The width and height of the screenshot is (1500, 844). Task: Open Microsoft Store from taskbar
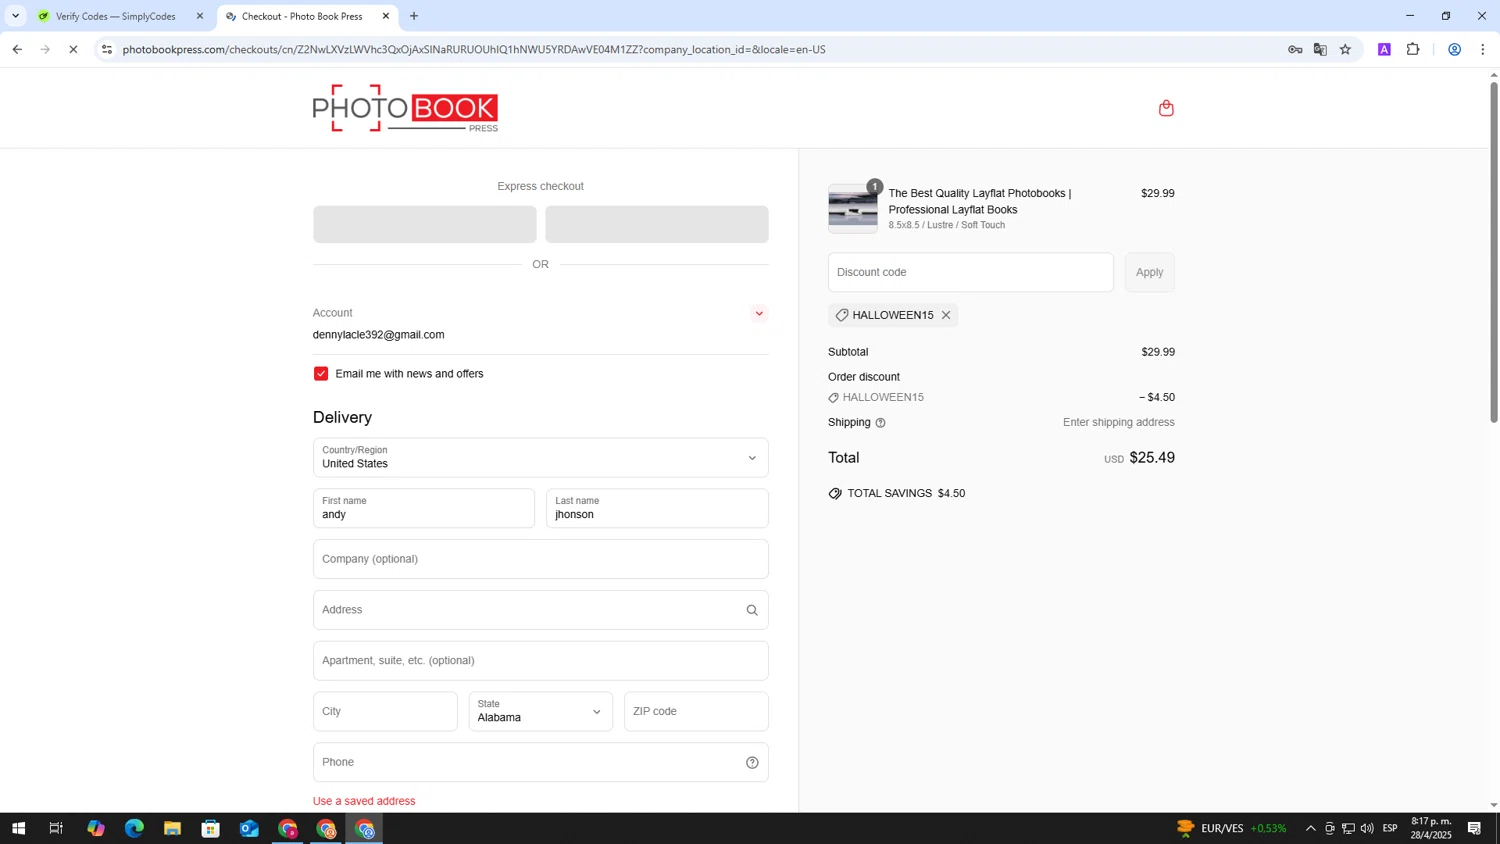[210, 828]
